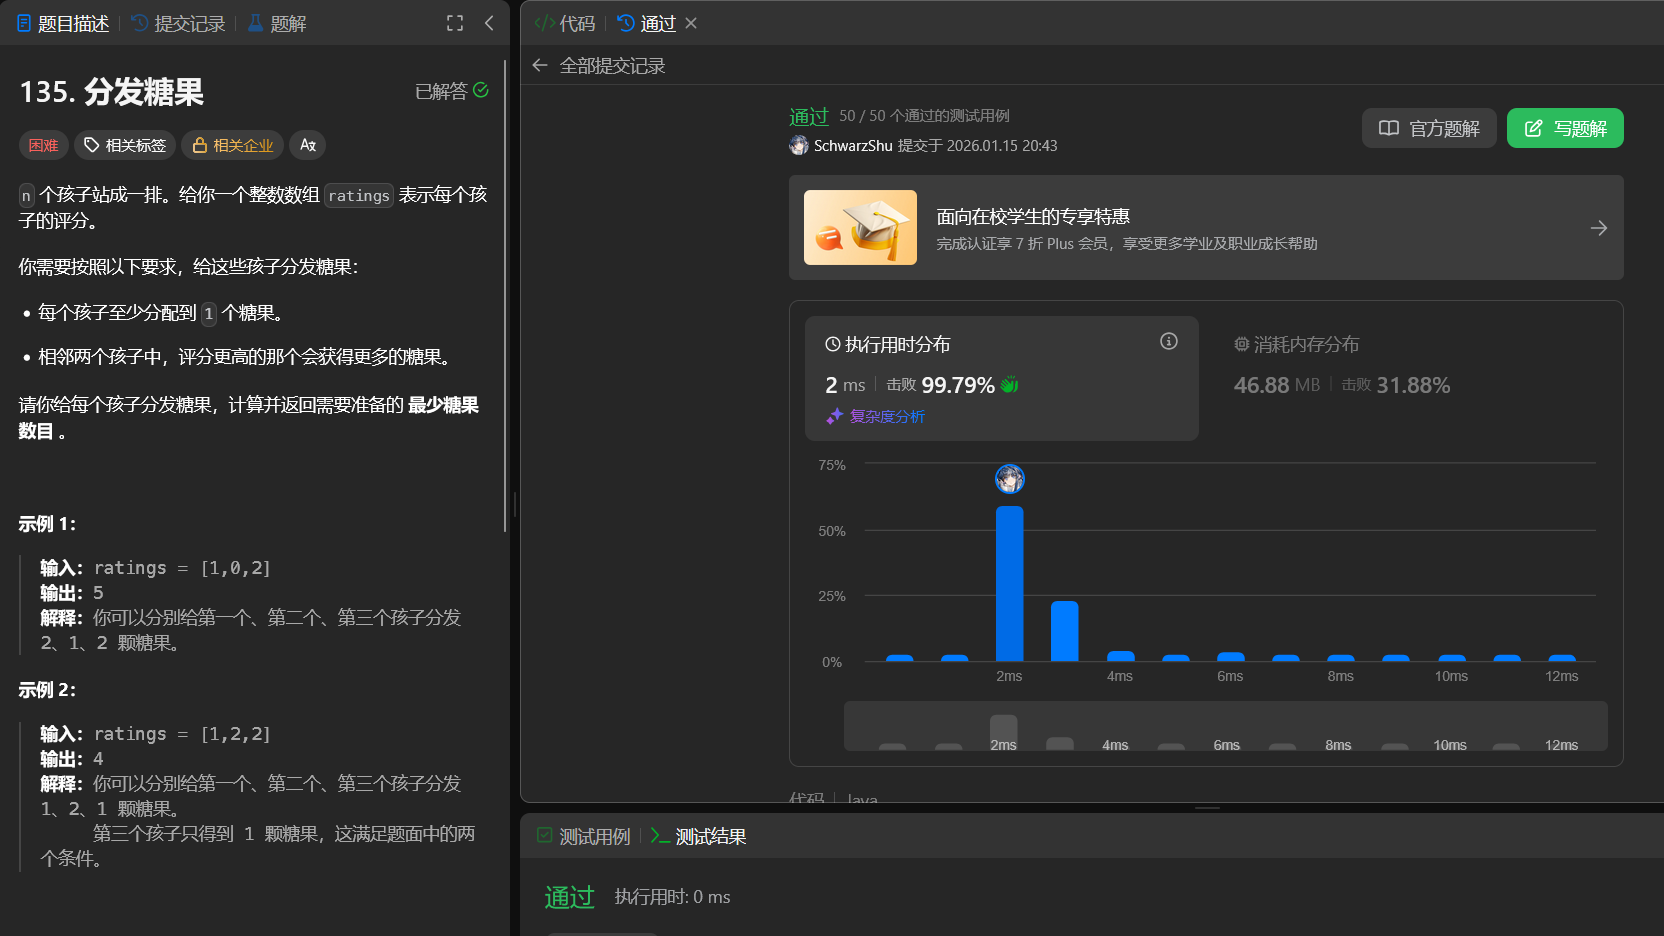
Task: Open the 代码 code tab
Action: tap(566, 23)
